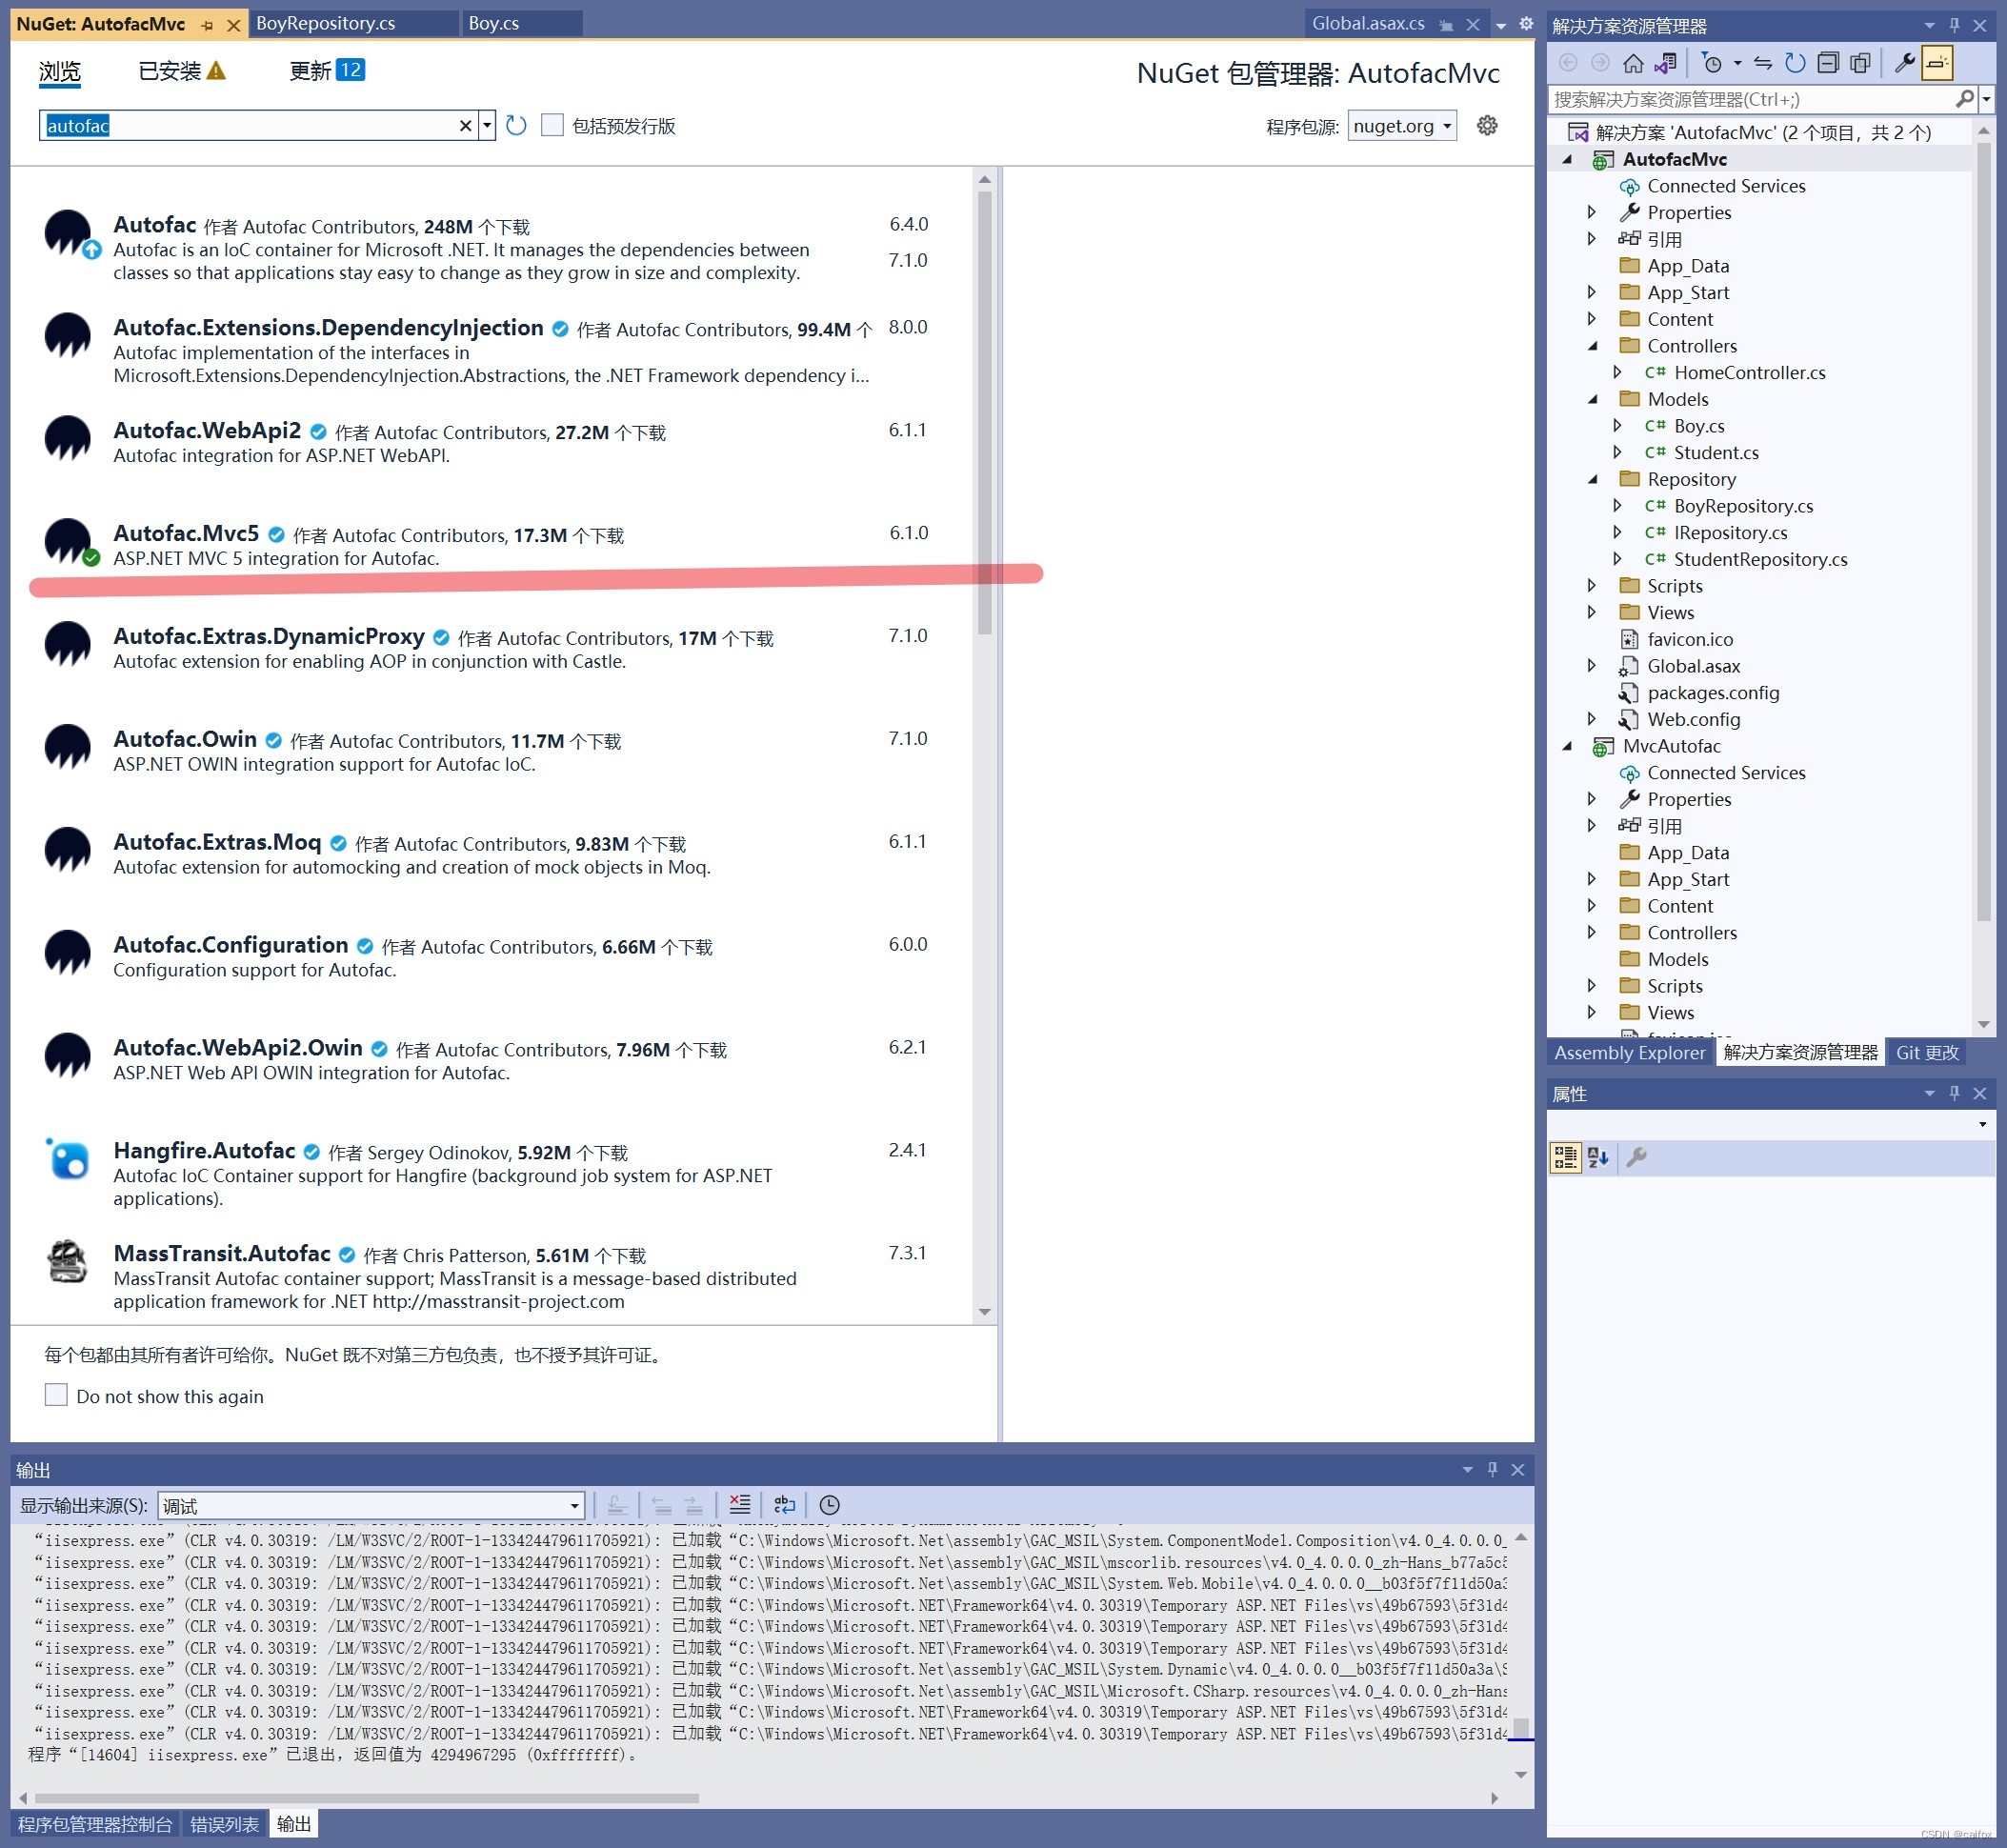Click the Solution Explorer Home icon
This screenshot has height=1848, width=2007.
tap(1633, 64)
